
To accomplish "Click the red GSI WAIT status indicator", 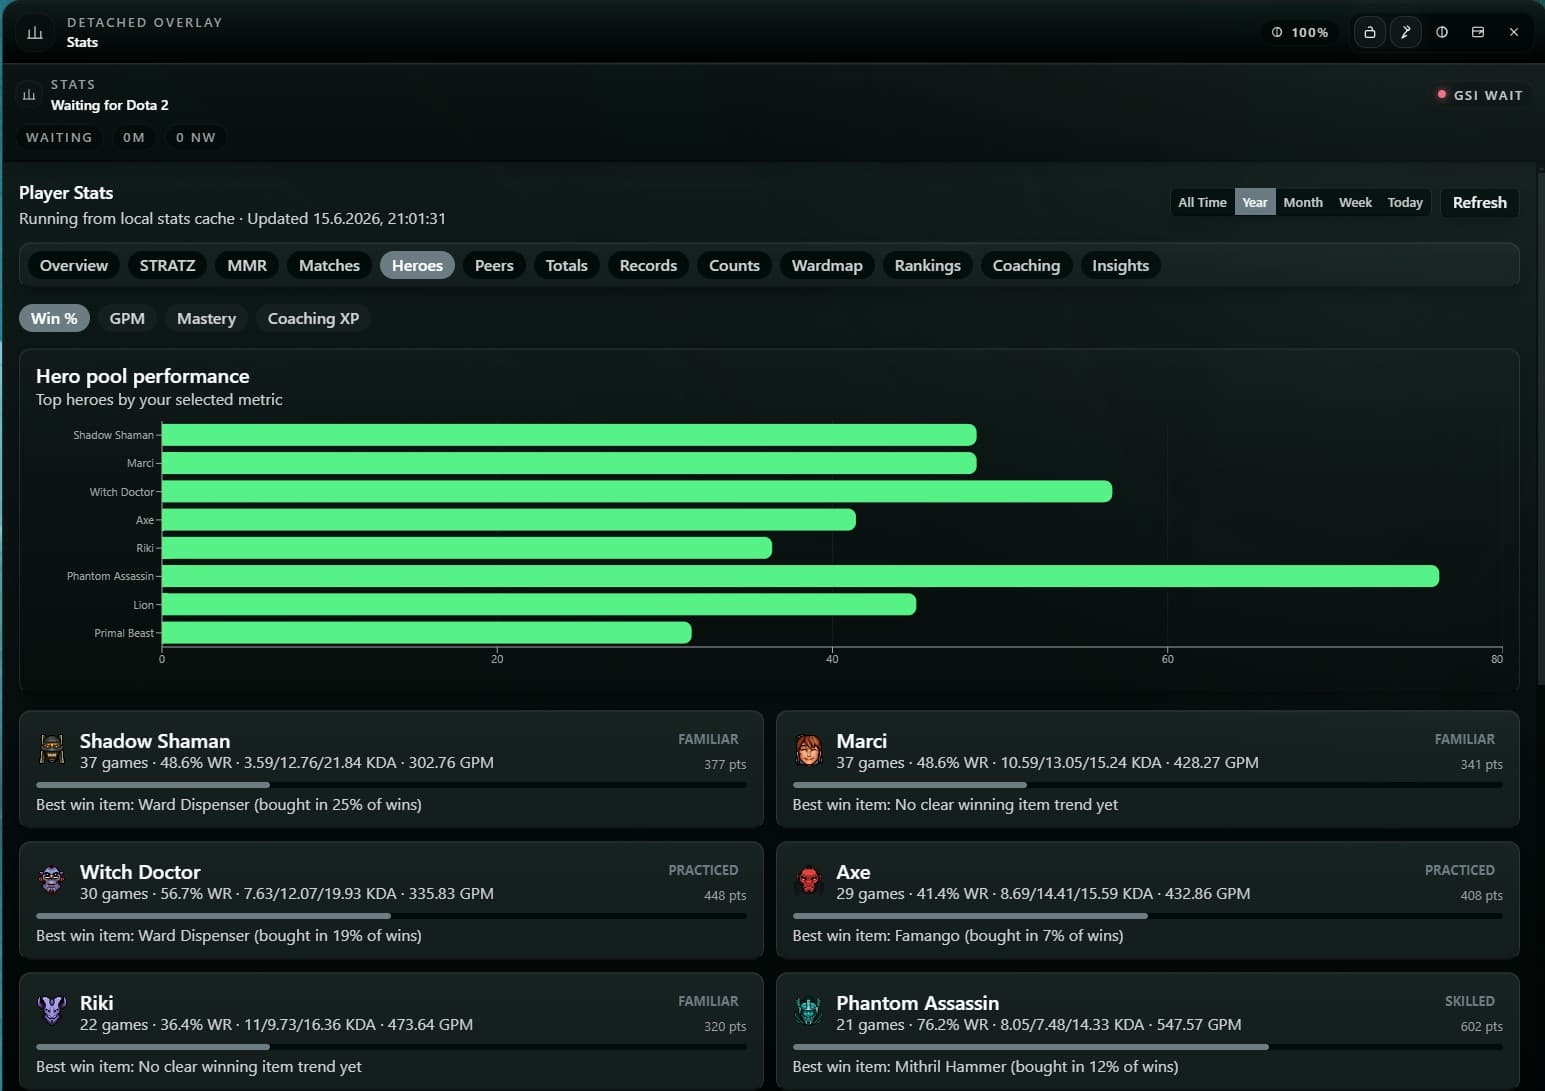I will (1479, 95).
